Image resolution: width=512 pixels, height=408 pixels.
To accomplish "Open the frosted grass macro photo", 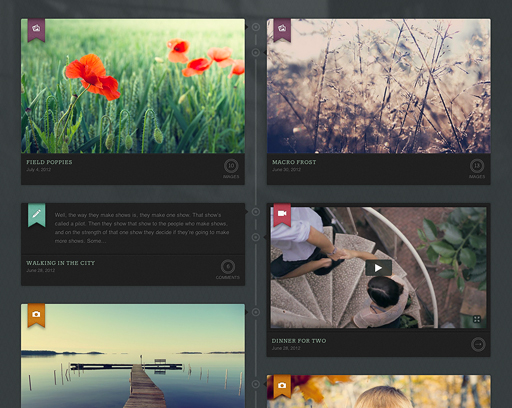I will pos(379,86).
